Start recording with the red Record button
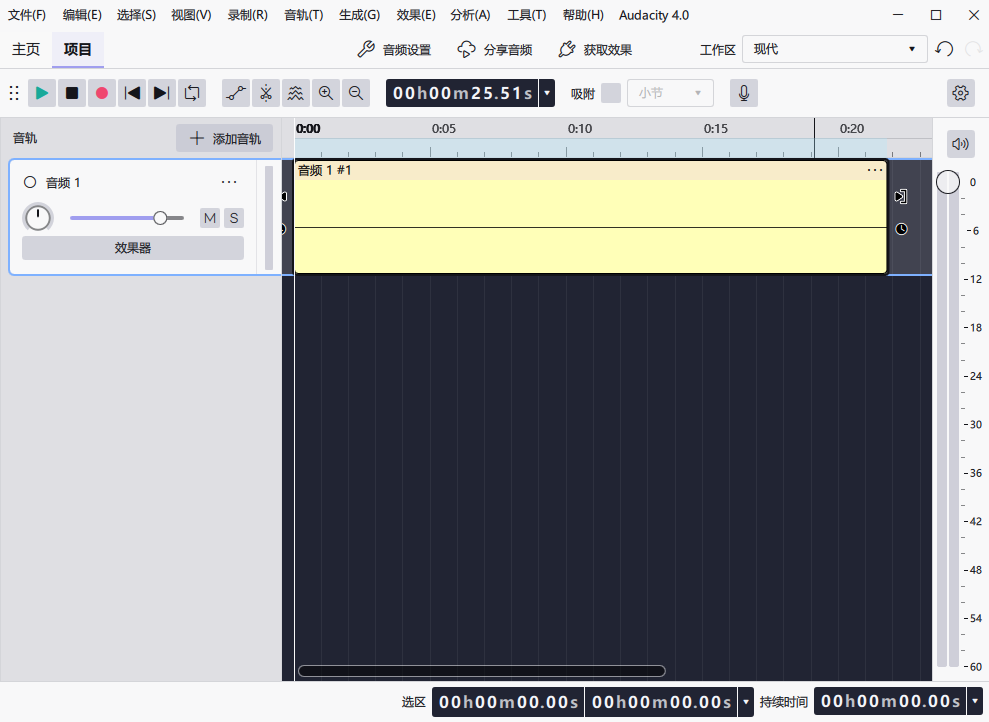 click(102, 93)
